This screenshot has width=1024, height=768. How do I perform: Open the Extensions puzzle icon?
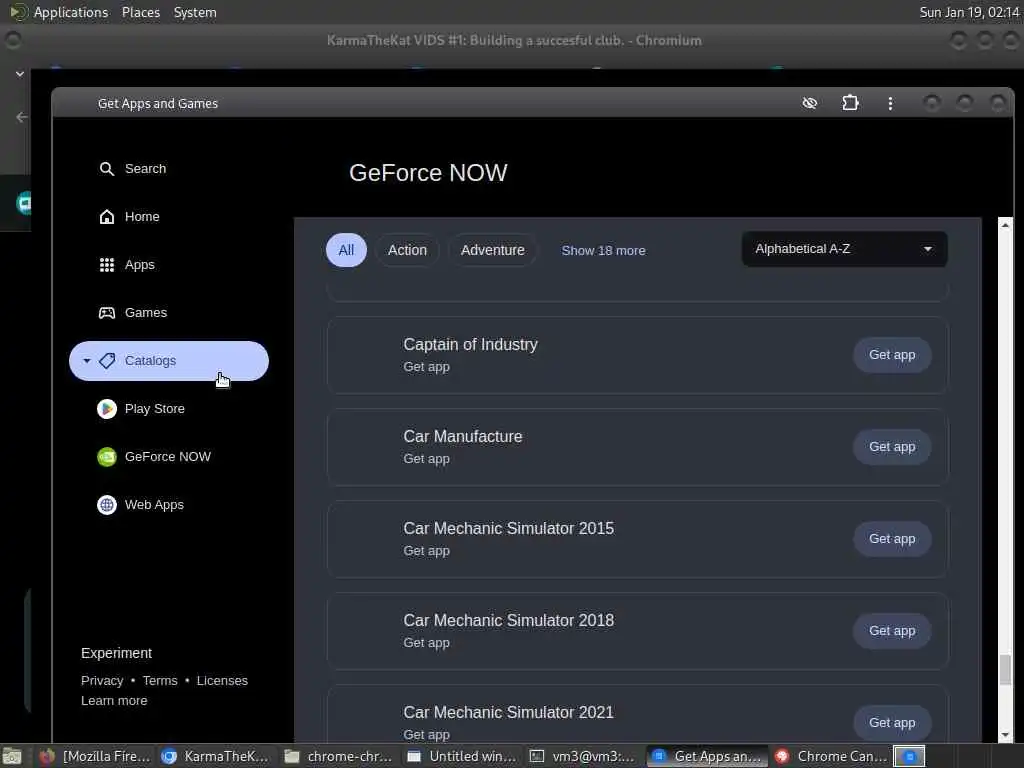[x=850, y=103]
